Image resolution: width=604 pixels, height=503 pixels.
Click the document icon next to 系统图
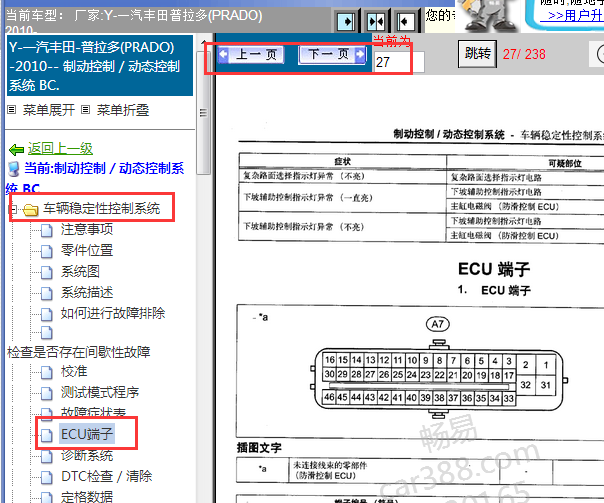tap(47, 272)
